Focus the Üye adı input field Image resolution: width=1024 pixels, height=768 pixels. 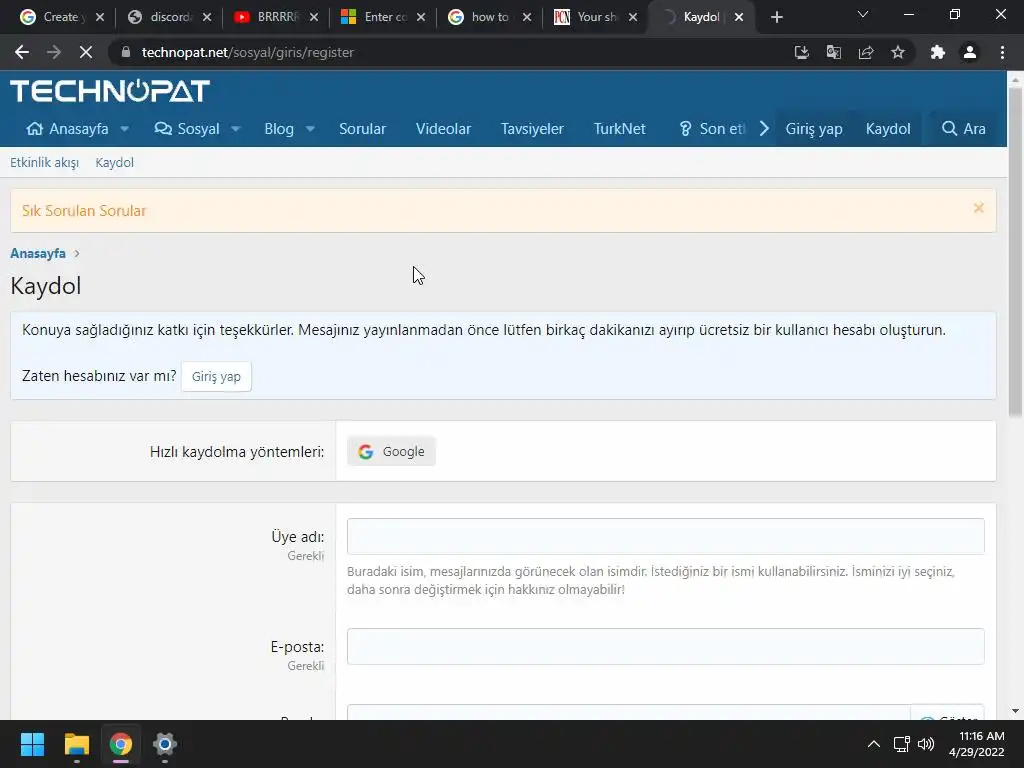click(x=665, y=536)
